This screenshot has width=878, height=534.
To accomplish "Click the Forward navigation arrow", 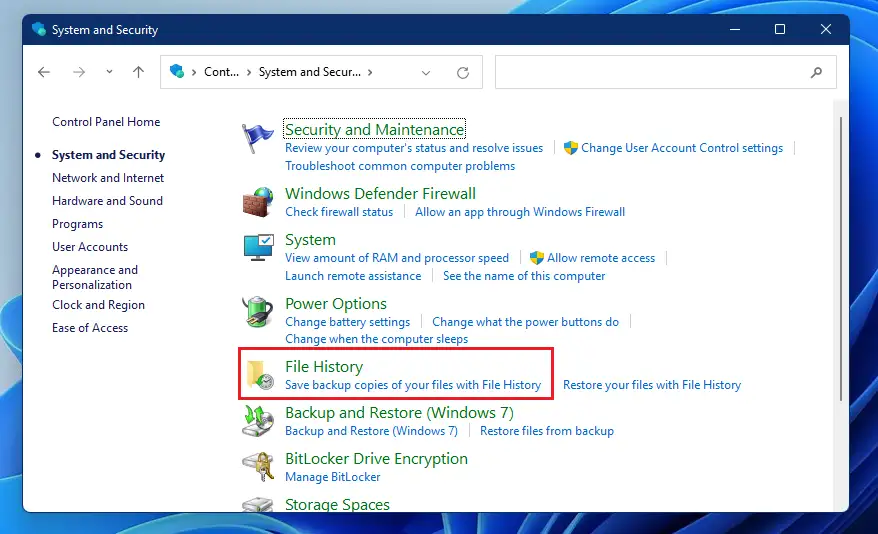I will pos(79,72).
